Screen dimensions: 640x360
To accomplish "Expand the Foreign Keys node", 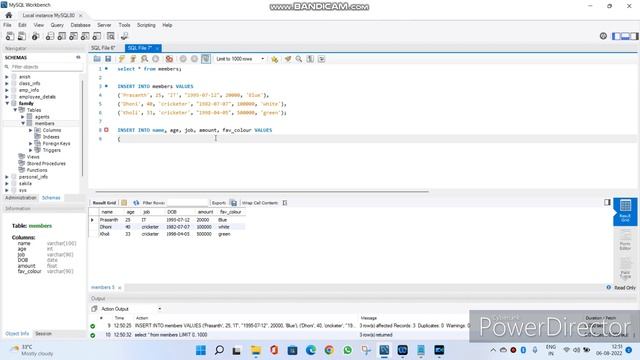I will [31, 144].
